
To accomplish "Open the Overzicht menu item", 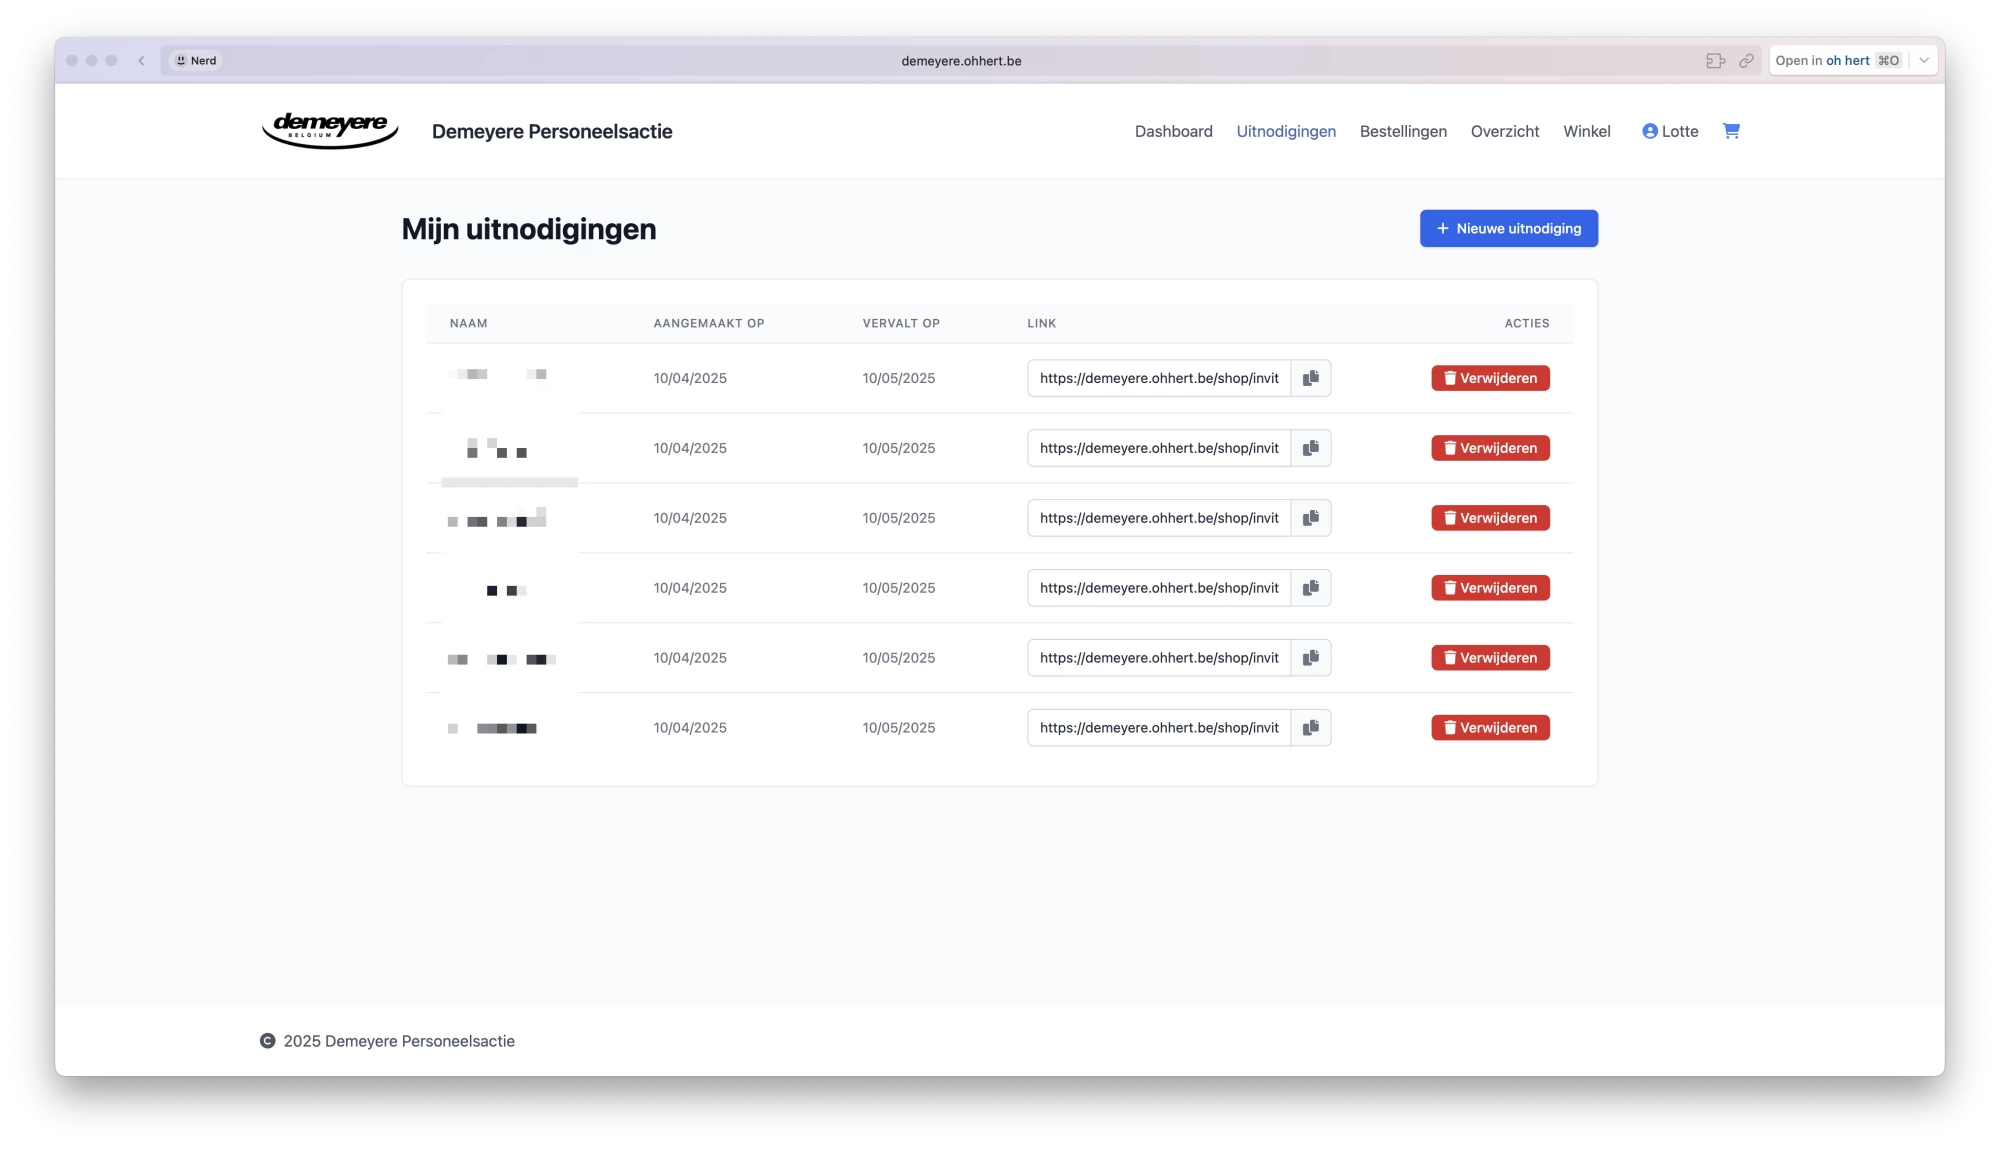I will pos(1504,131).
